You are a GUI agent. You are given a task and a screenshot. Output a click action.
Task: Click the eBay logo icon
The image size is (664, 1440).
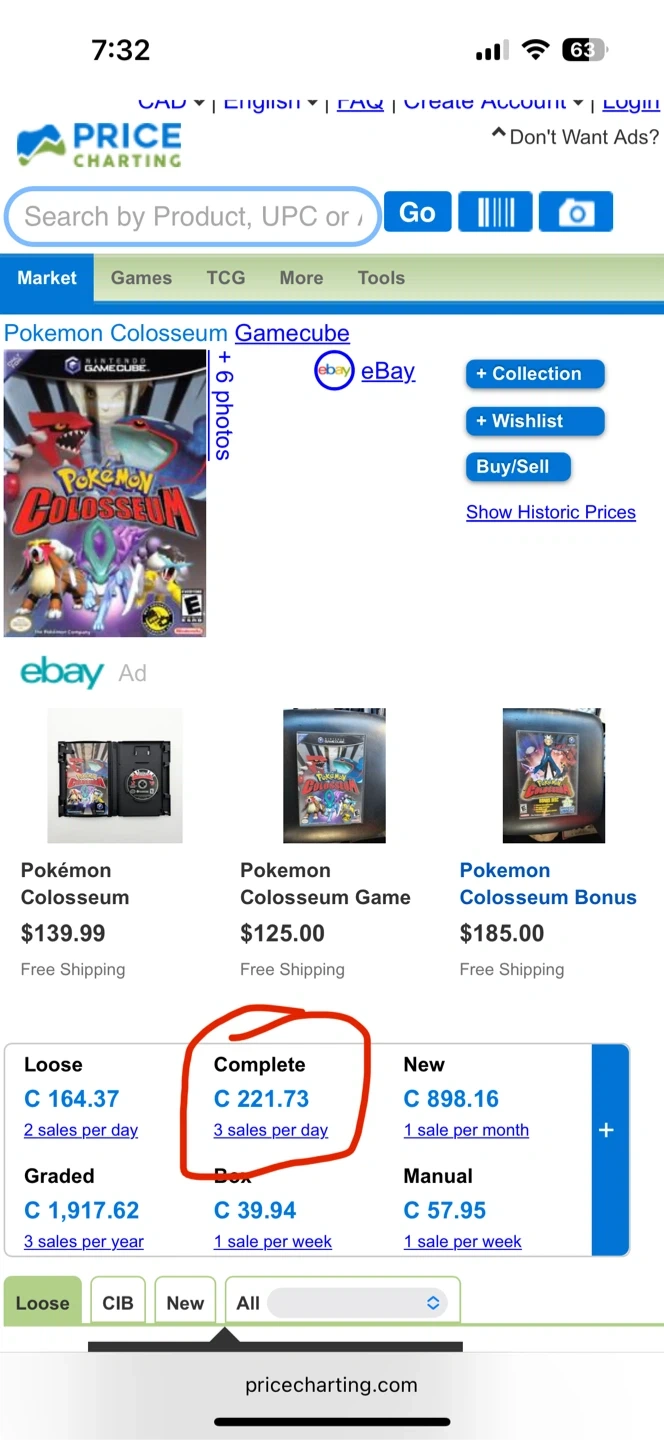coord(334,371)
